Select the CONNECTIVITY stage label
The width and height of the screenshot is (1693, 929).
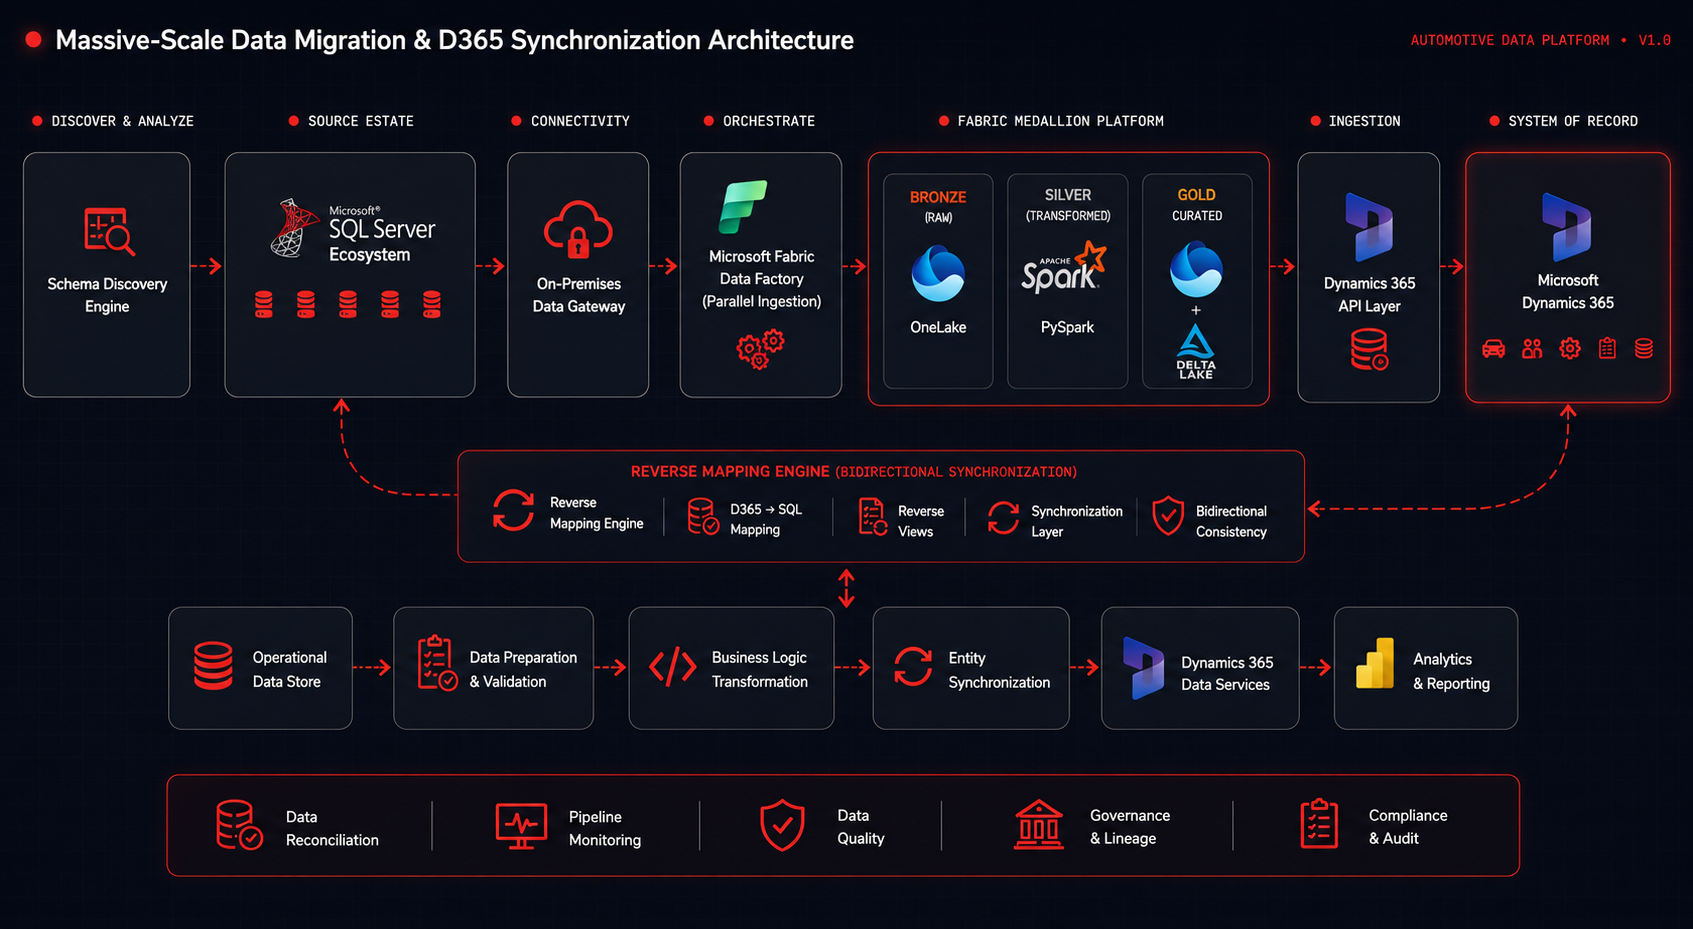click(580, 121)
